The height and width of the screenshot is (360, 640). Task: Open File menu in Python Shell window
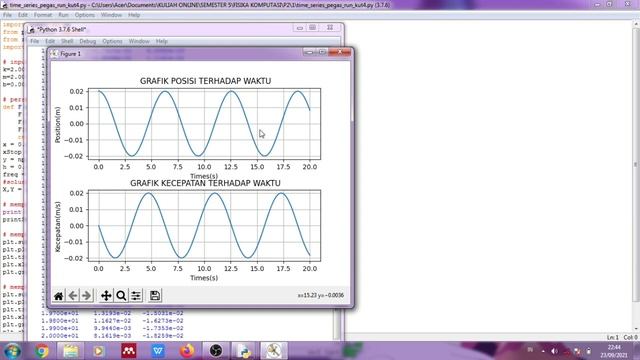coord(35,41)
